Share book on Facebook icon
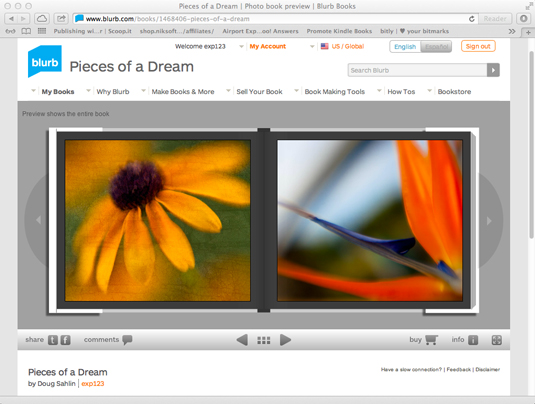535x404 pixels. (x=66, y=340)
